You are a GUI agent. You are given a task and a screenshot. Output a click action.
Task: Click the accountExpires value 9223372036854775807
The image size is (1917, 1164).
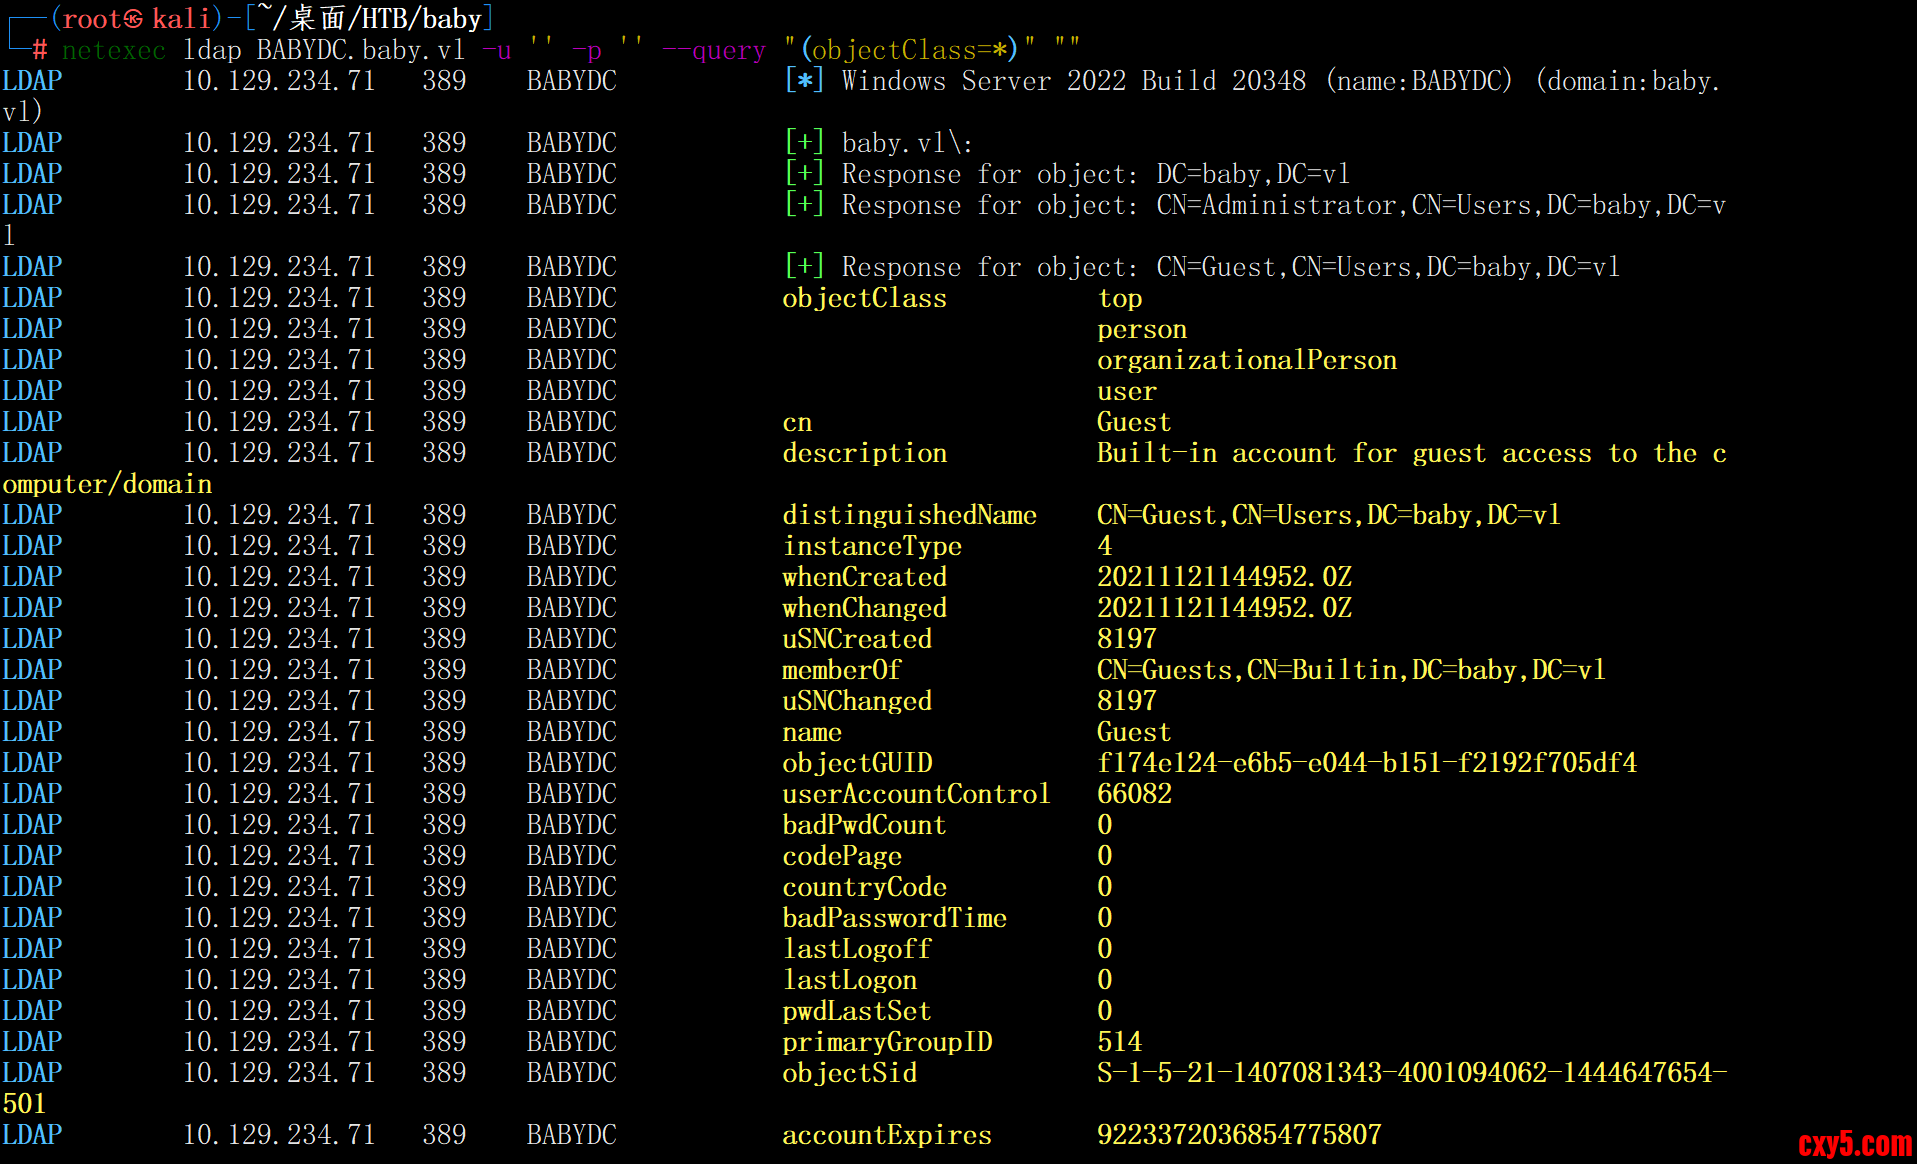click(1238, 1135)
